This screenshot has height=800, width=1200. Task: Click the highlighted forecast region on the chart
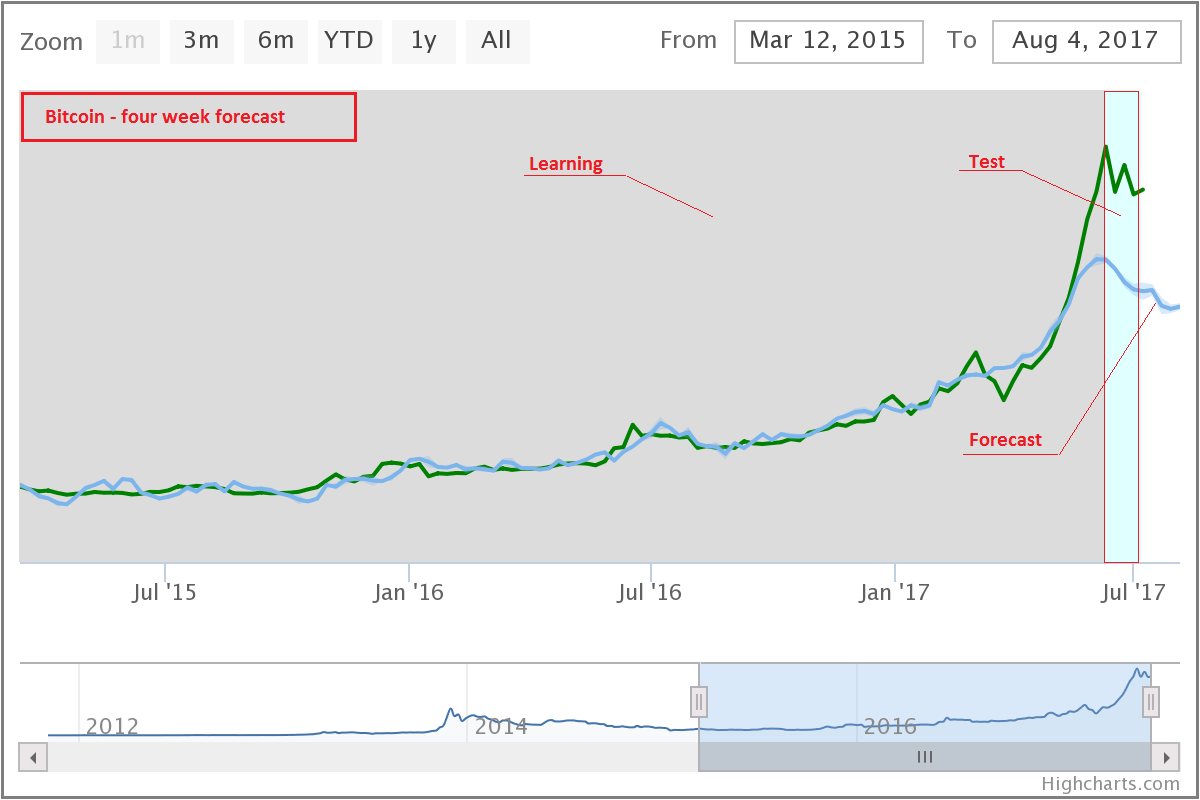pyautogui.click(x=1120, y=325)
